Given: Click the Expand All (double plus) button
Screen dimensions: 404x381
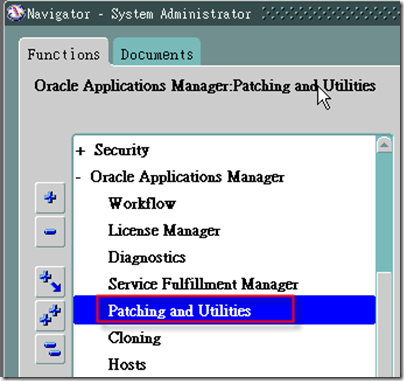Looking at the screenshot, I should pos(50,315).
